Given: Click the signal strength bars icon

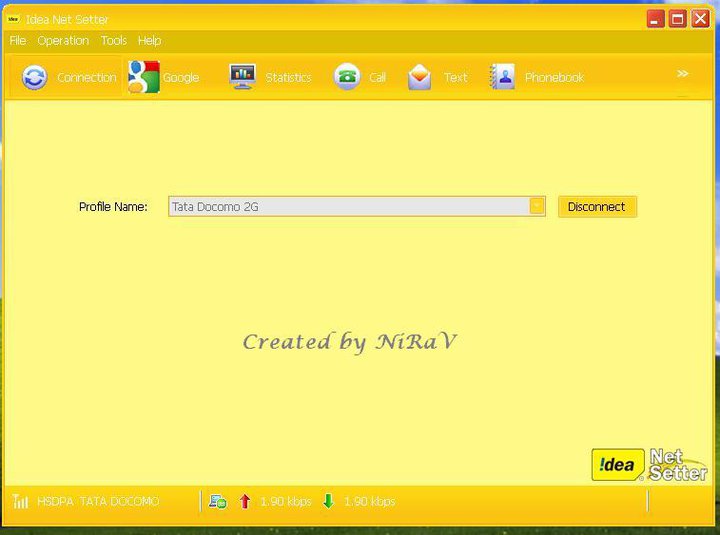Looking at the screenshot, I should tap(20, 501).
